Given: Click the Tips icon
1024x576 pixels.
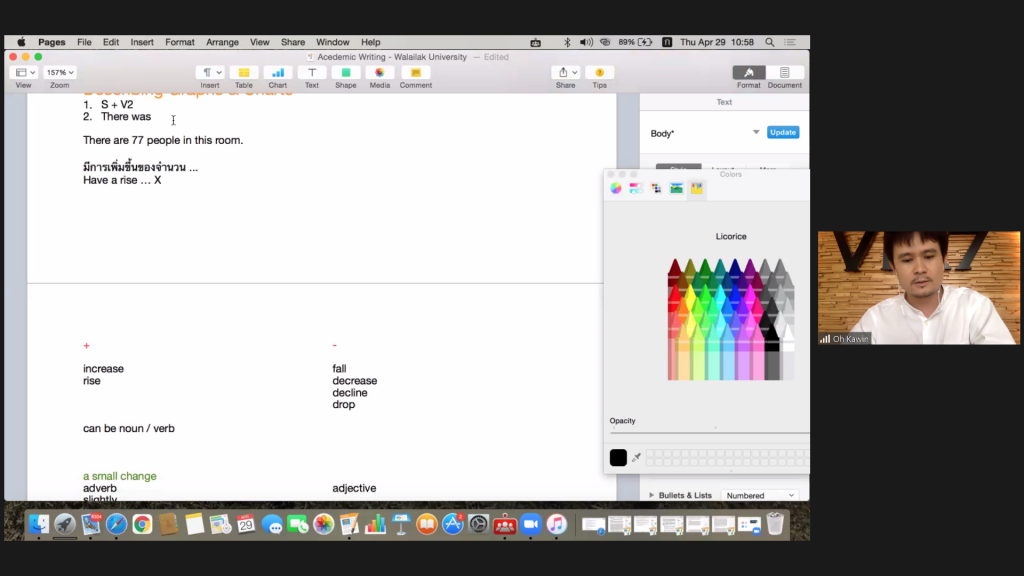Looking at the screenshot, I should (x=599, y=73).
